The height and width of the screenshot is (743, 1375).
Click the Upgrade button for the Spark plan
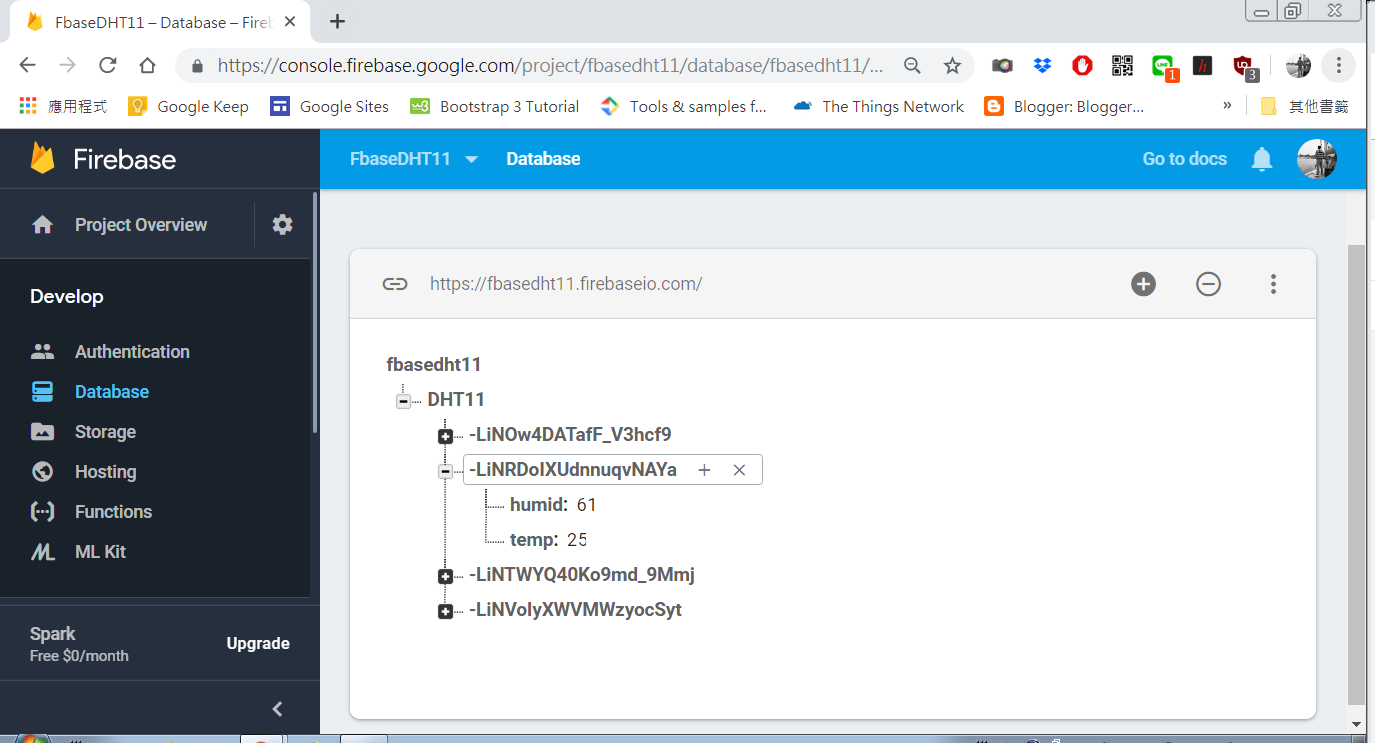click(258, 643)
